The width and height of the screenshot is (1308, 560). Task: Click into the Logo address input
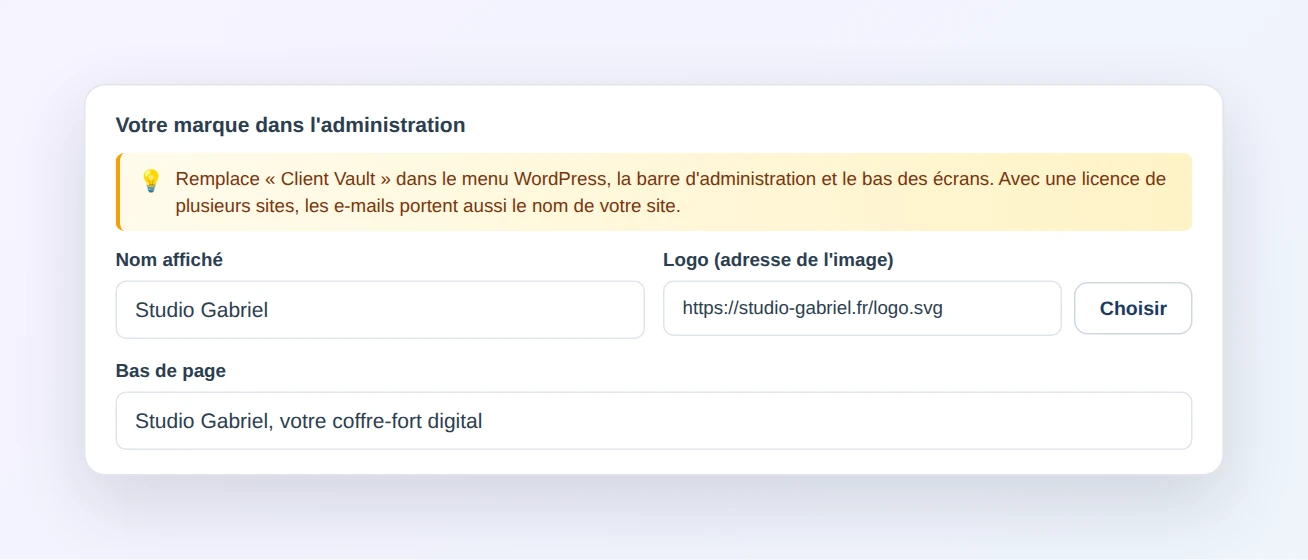point(862,308)
